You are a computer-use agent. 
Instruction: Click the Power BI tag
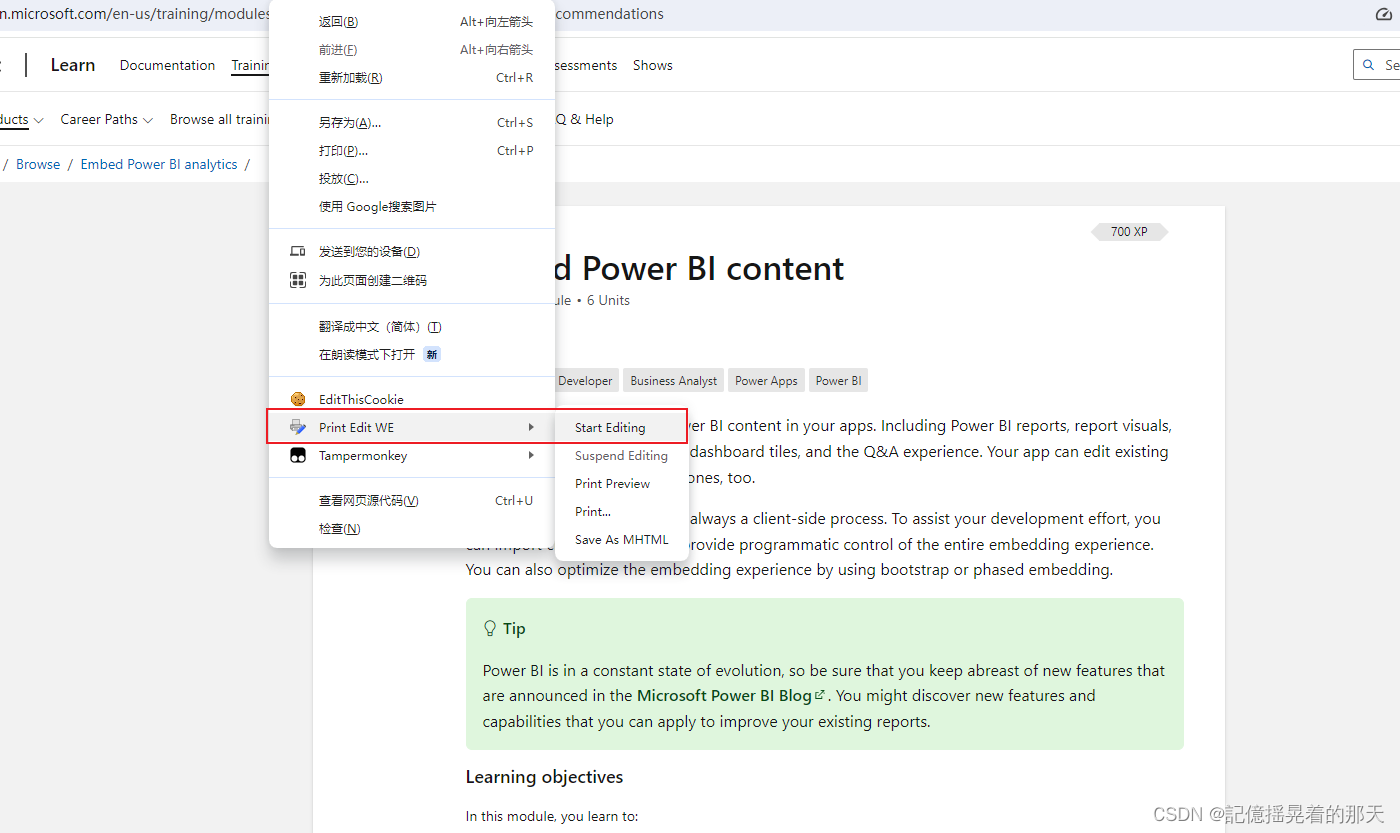[x=838, y=380]
